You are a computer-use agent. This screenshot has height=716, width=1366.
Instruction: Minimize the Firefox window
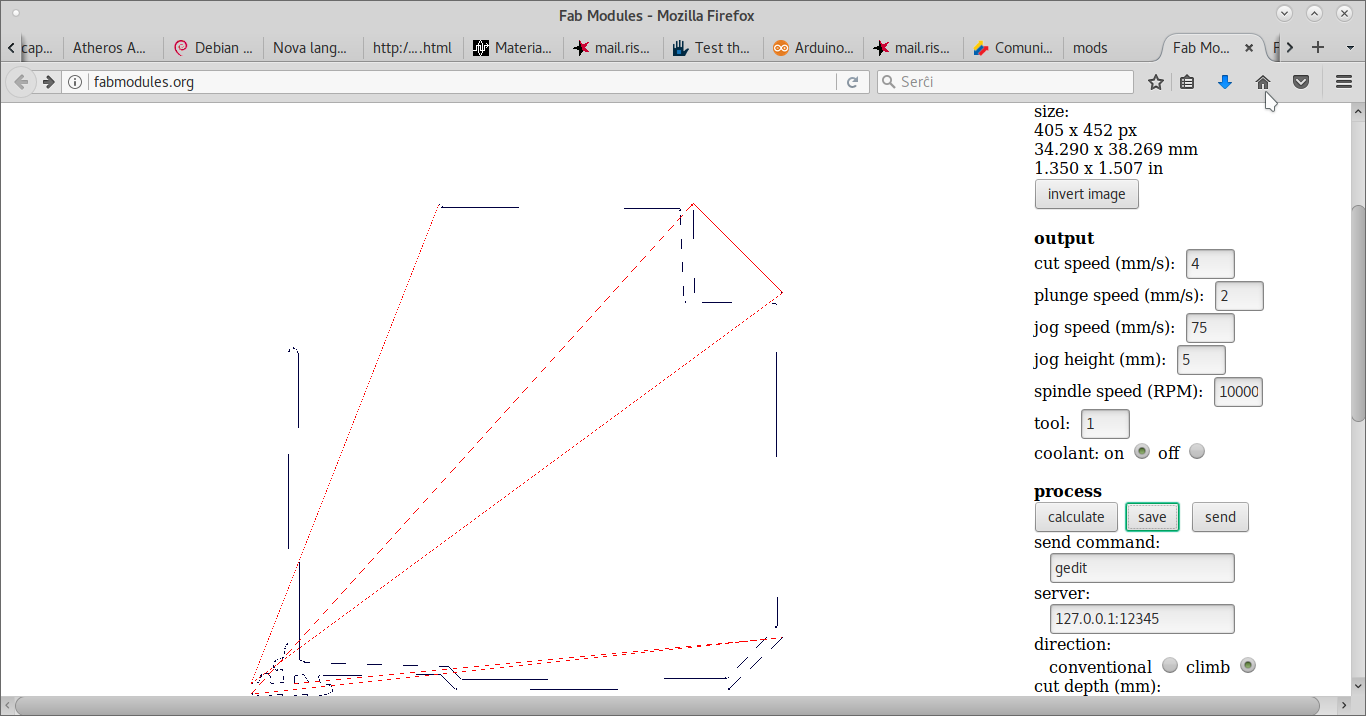coord(1285,14)
